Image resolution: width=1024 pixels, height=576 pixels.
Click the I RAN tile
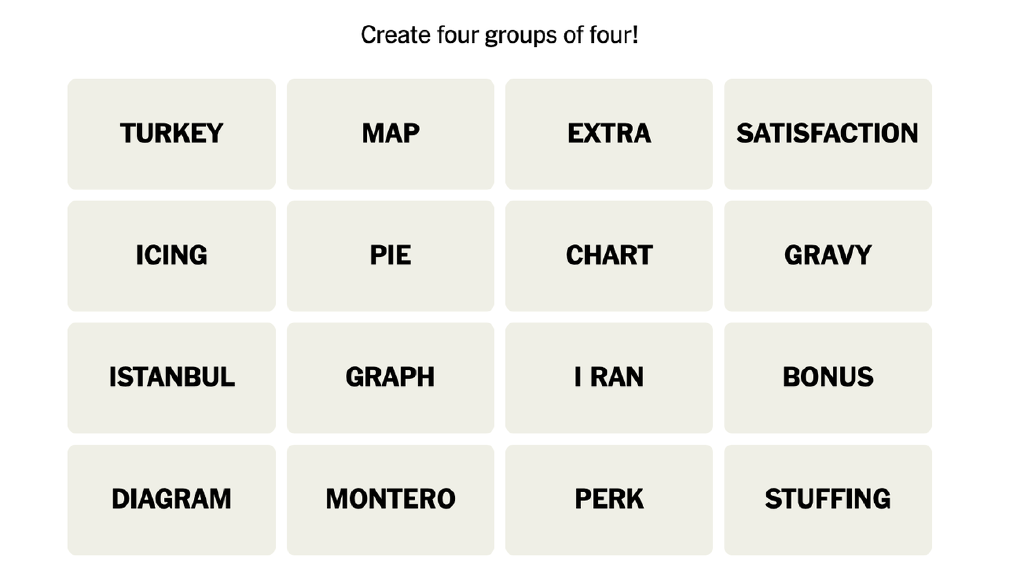click(609, 378)
